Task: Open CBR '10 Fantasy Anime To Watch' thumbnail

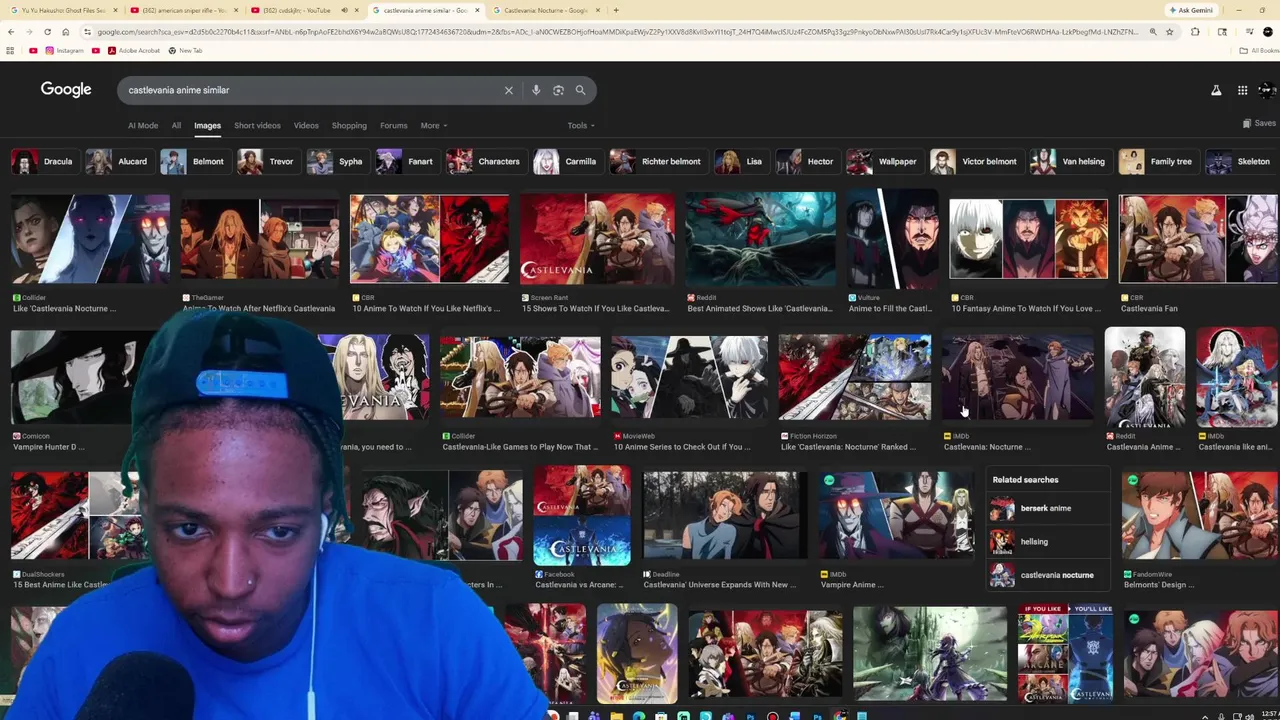Action: tap(1028, 239)
